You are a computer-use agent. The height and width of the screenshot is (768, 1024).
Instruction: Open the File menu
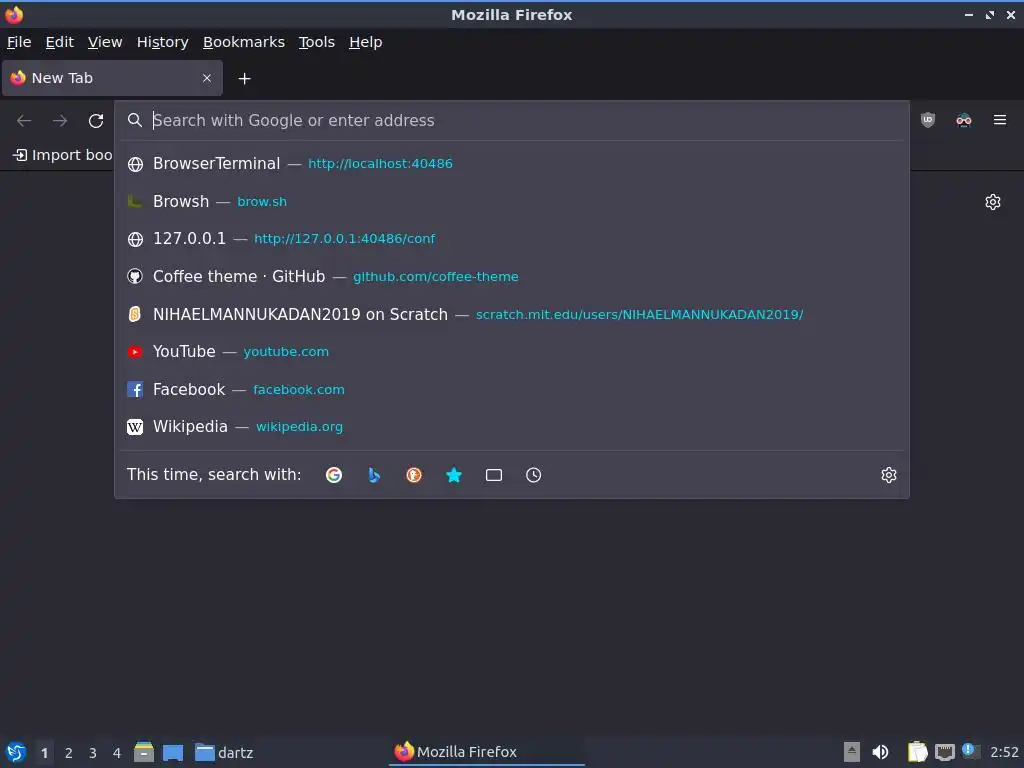click(x=19, y=42)
